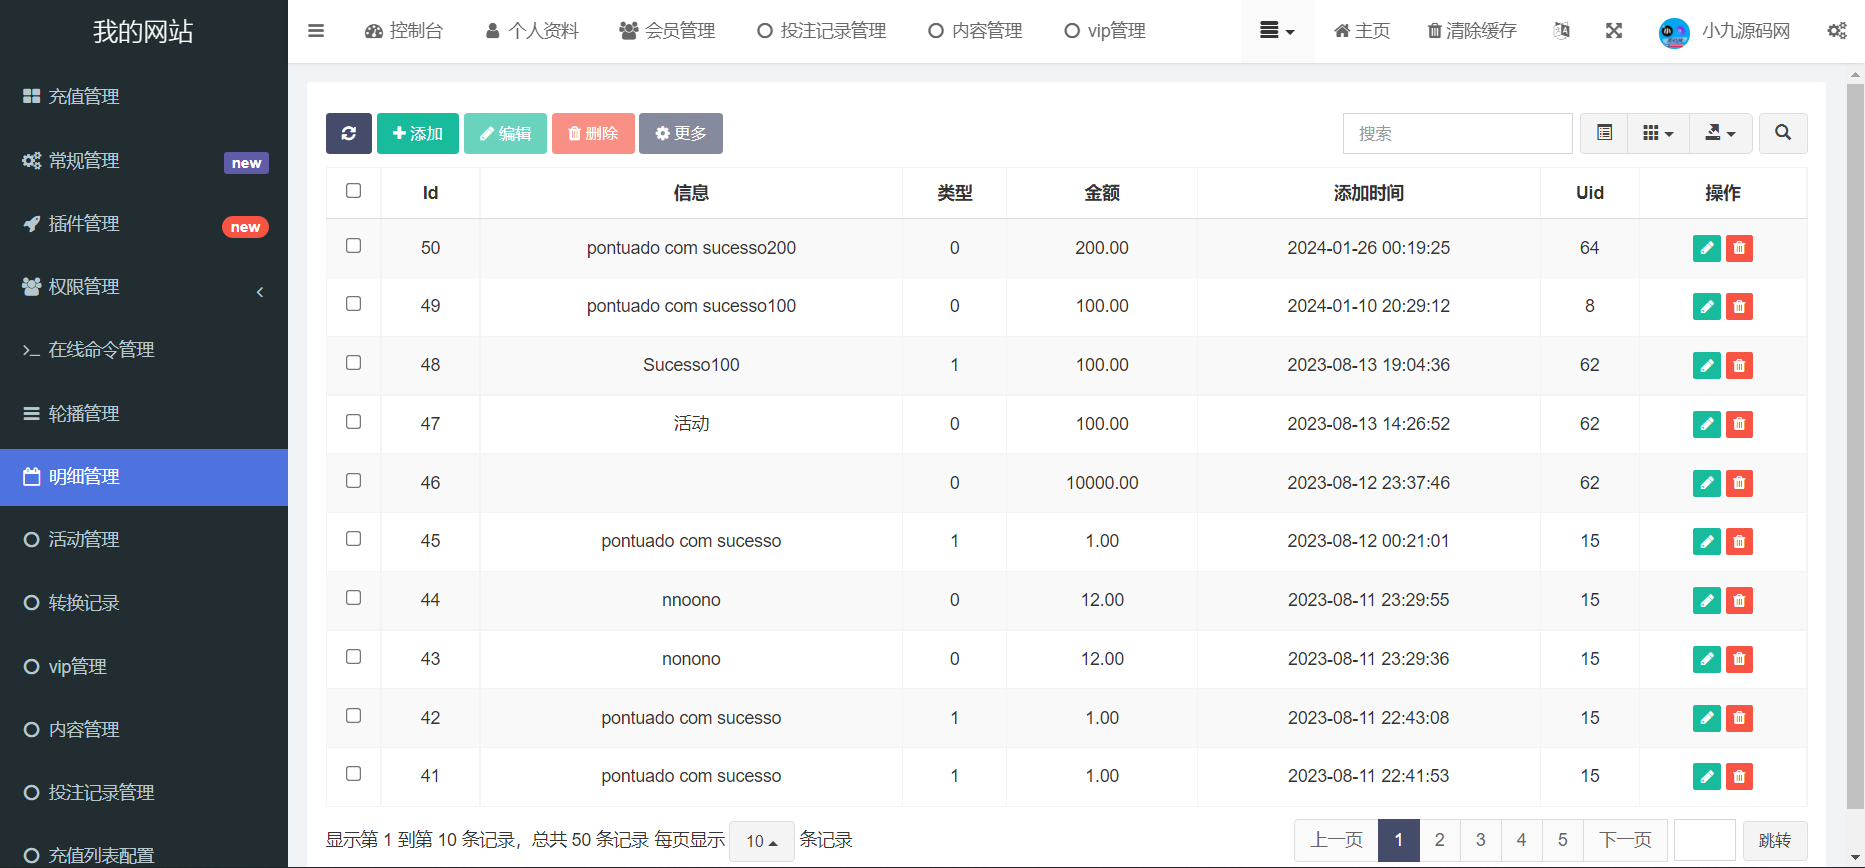1865x868 pixels.
Task: Edit row with Id 43
Action: (x=1707, y=659)
